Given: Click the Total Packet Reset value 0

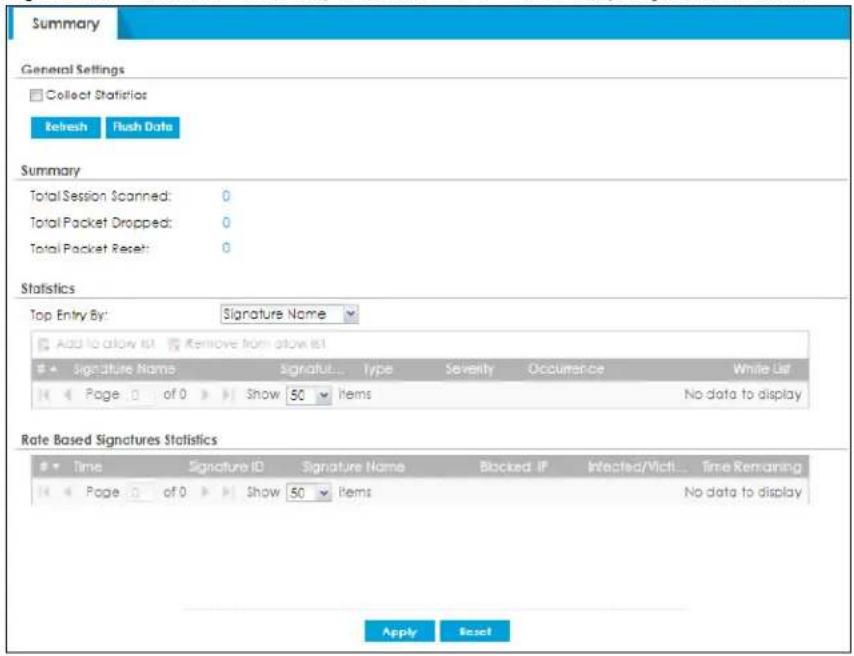Looking at the screenshot, I should coord(226,248).
